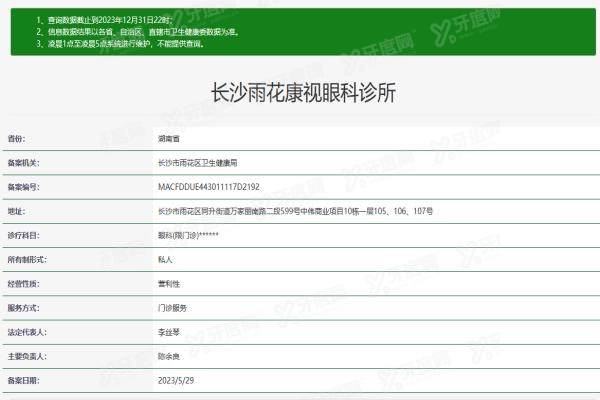This screenshot has height=400, width=600.
Task: Select the date 2023/5/29
Action: [x=176, y=380]
